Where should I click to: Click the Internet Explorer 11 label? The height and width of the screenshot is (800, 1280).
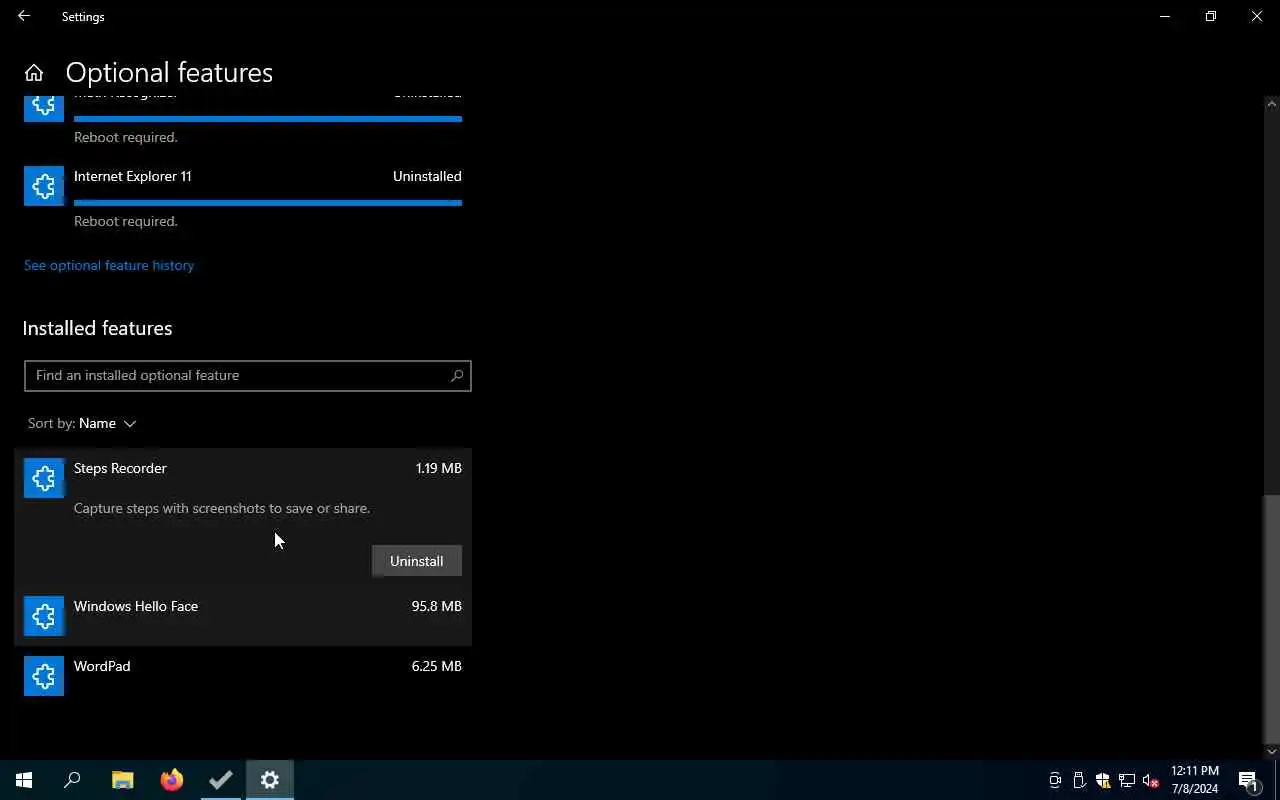pyautogui.click(x=132, y=176)
